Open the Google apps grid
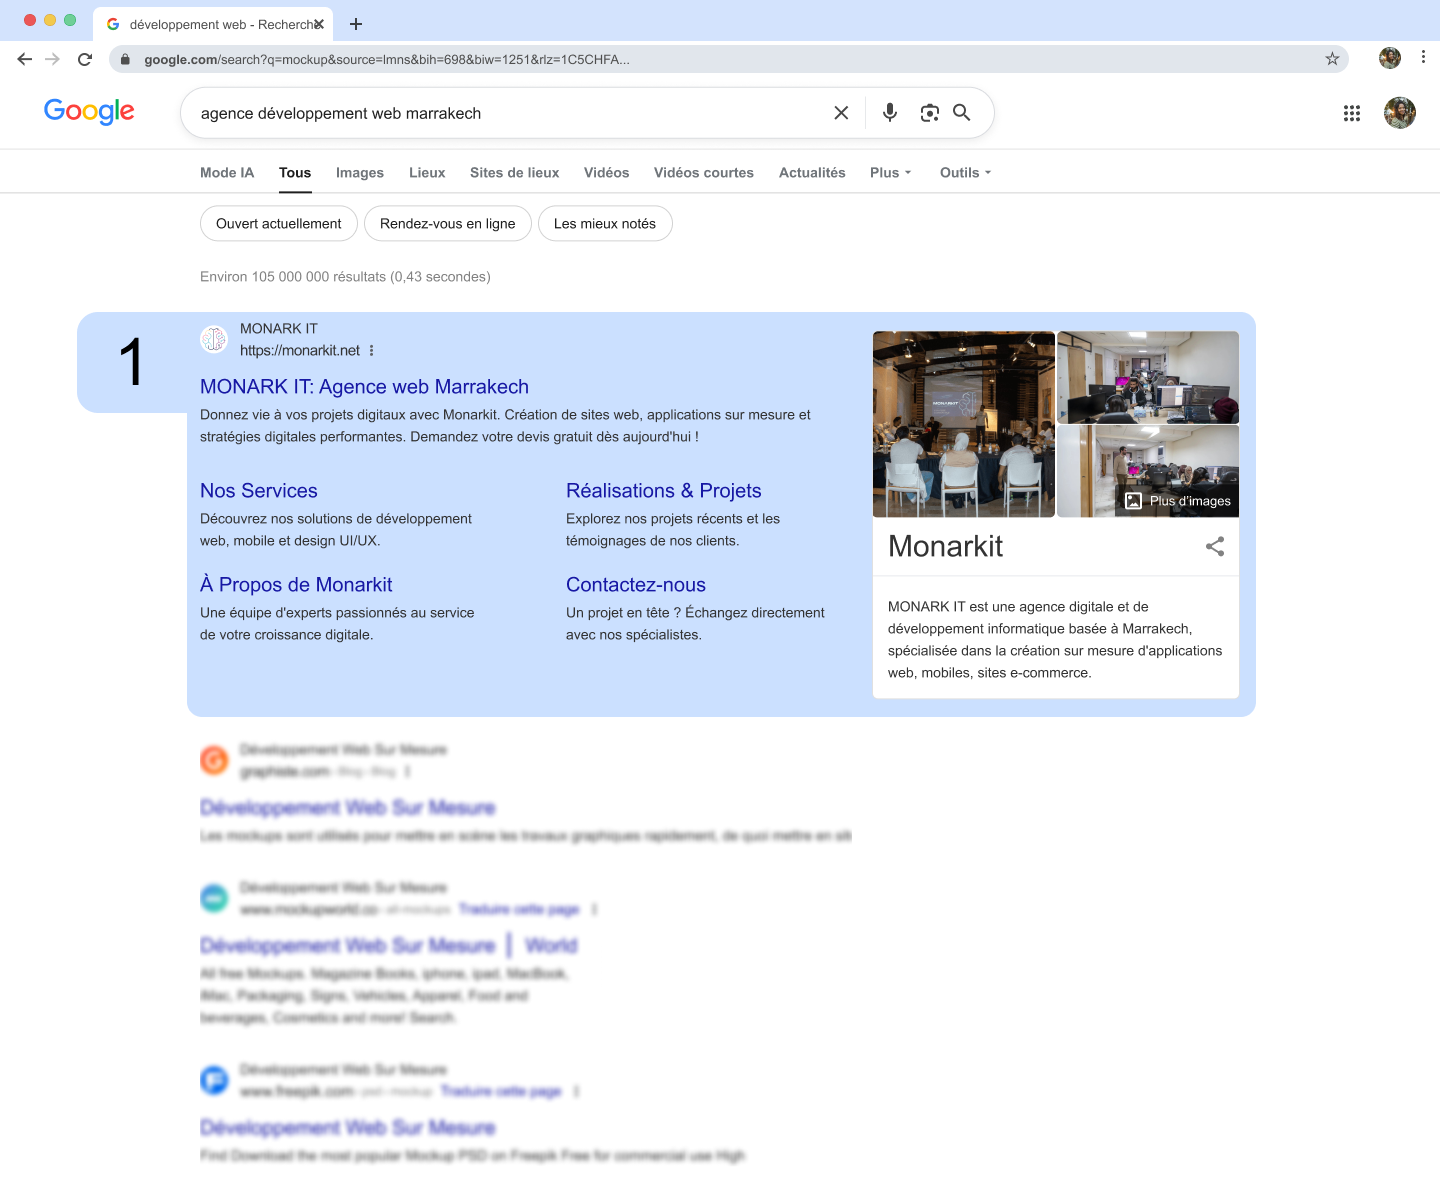 point(1352,113)
